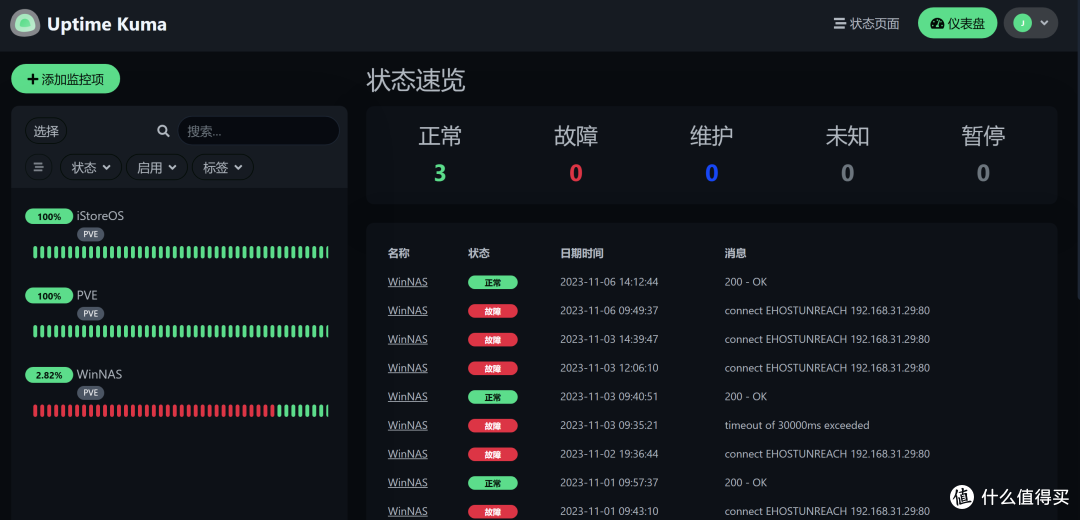Click the 100% uptime badge of iStoreOS

[49, 216]
